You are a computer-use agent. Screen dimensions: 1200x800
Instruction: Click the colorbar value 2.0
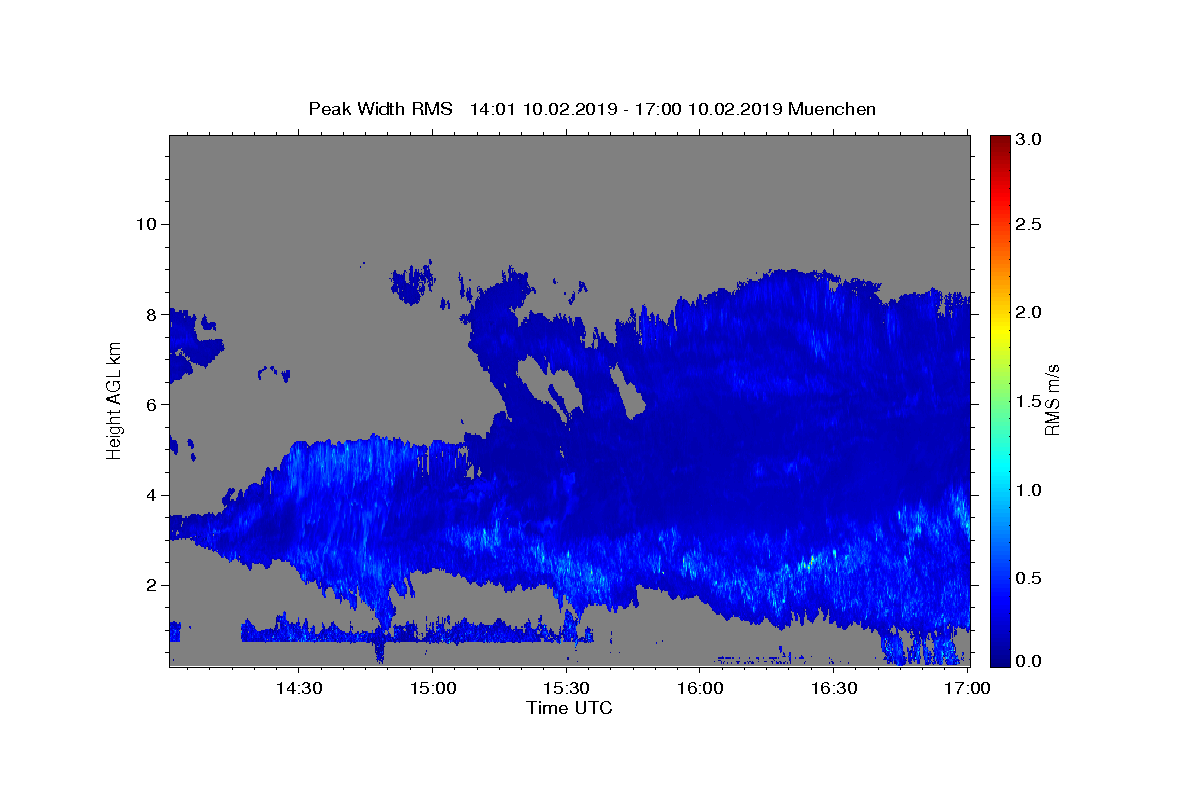point(1030,312)
